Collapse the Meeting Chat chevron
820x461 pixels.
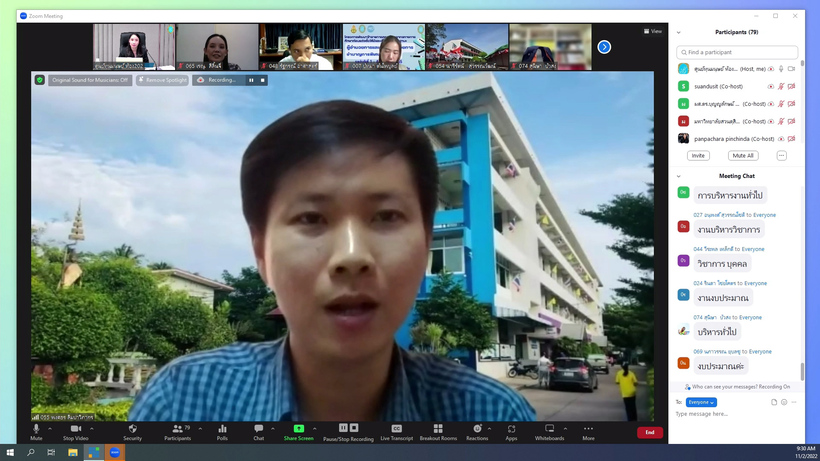[679, 176]
